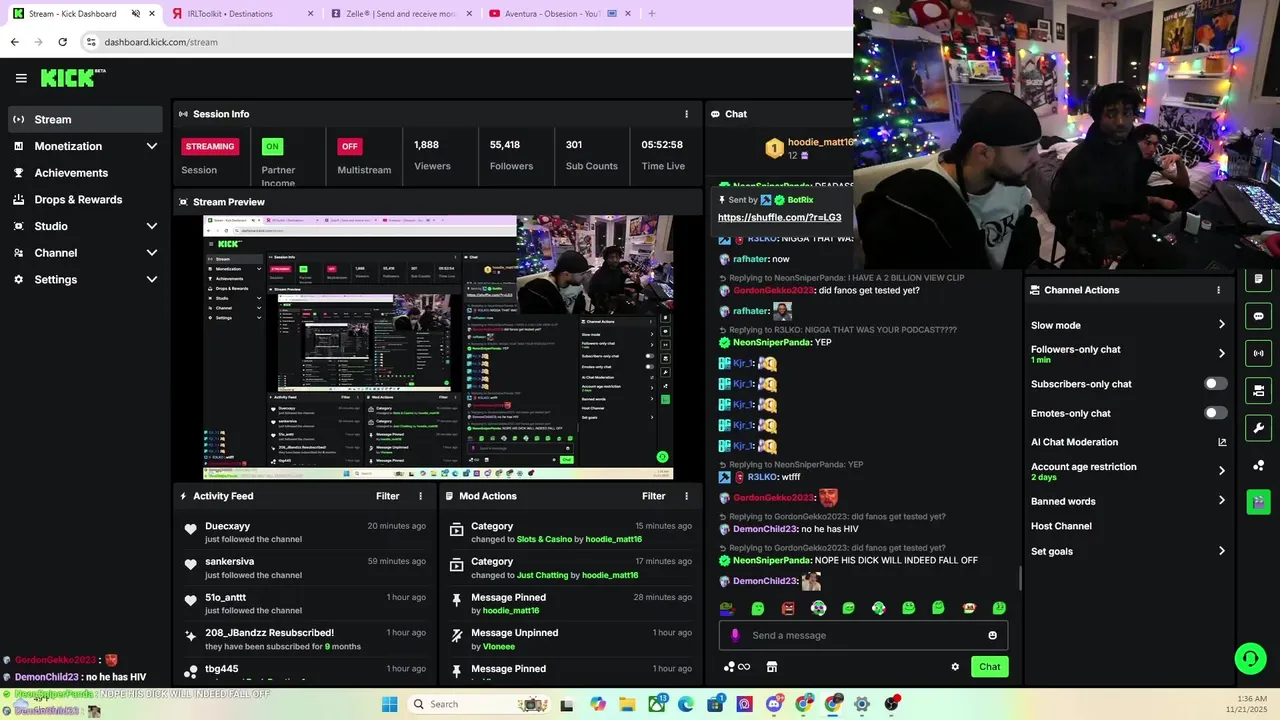The width and height of the screenshot is (1280, 720).
Task: Switch to the Zelle browser tab
Action: click(400, 14)
